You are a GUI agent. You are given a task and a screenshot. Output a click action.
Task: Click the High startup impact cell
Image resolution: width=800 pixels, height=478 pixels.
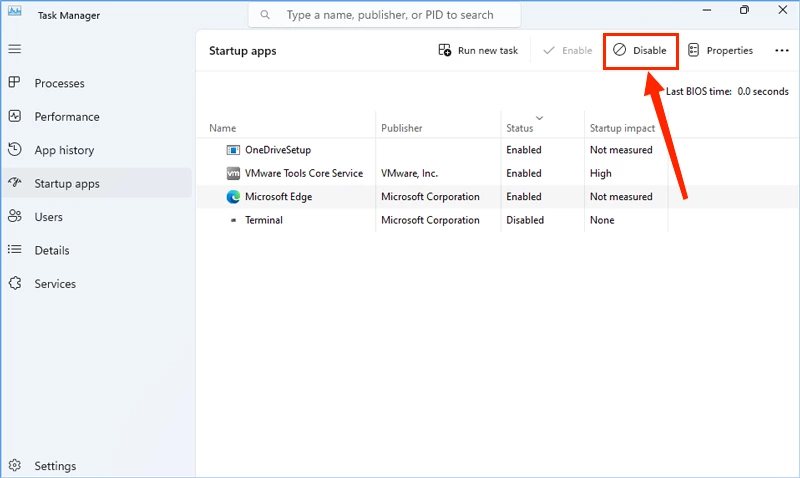pos(601,173)
